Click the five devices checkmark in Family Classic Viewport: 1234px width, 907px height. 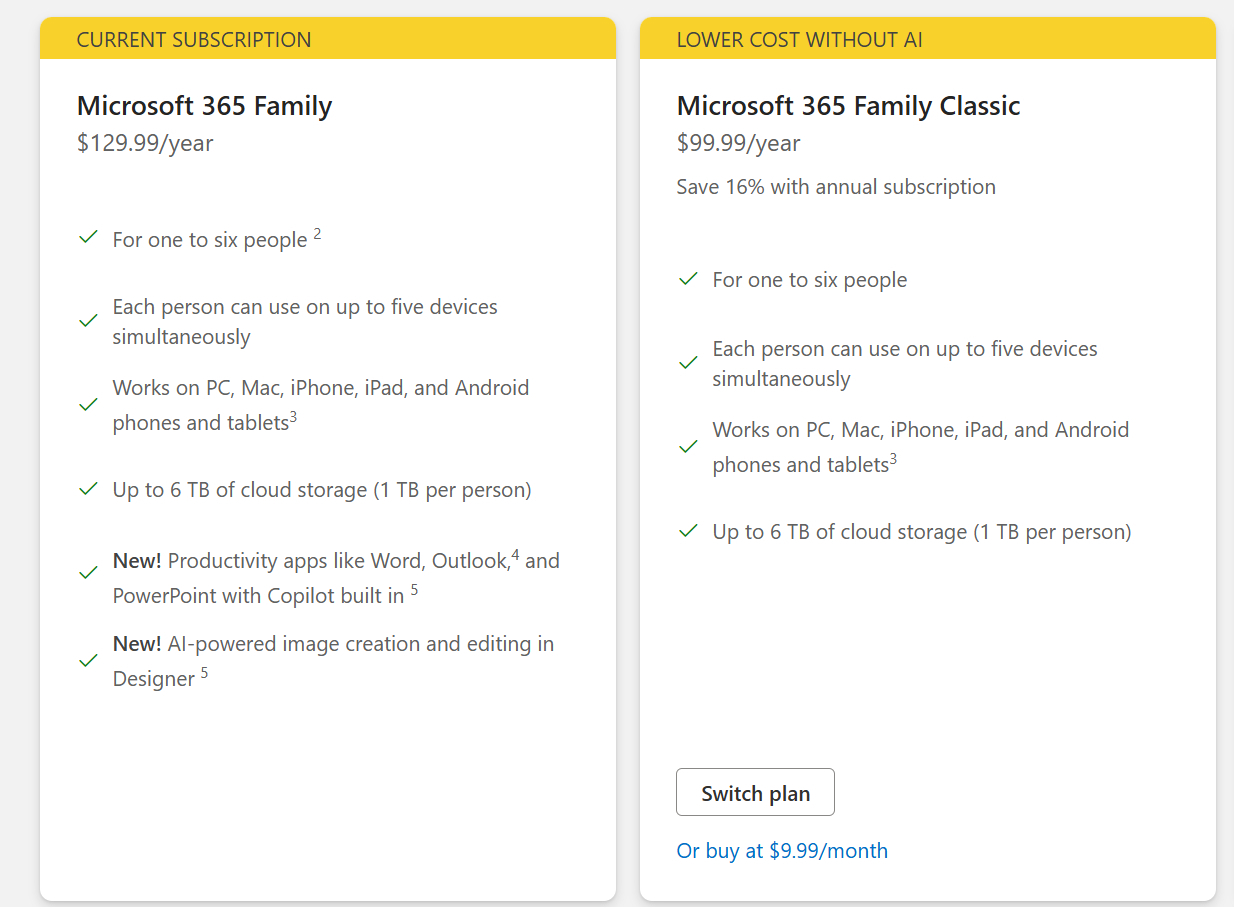tap(688, 363)
